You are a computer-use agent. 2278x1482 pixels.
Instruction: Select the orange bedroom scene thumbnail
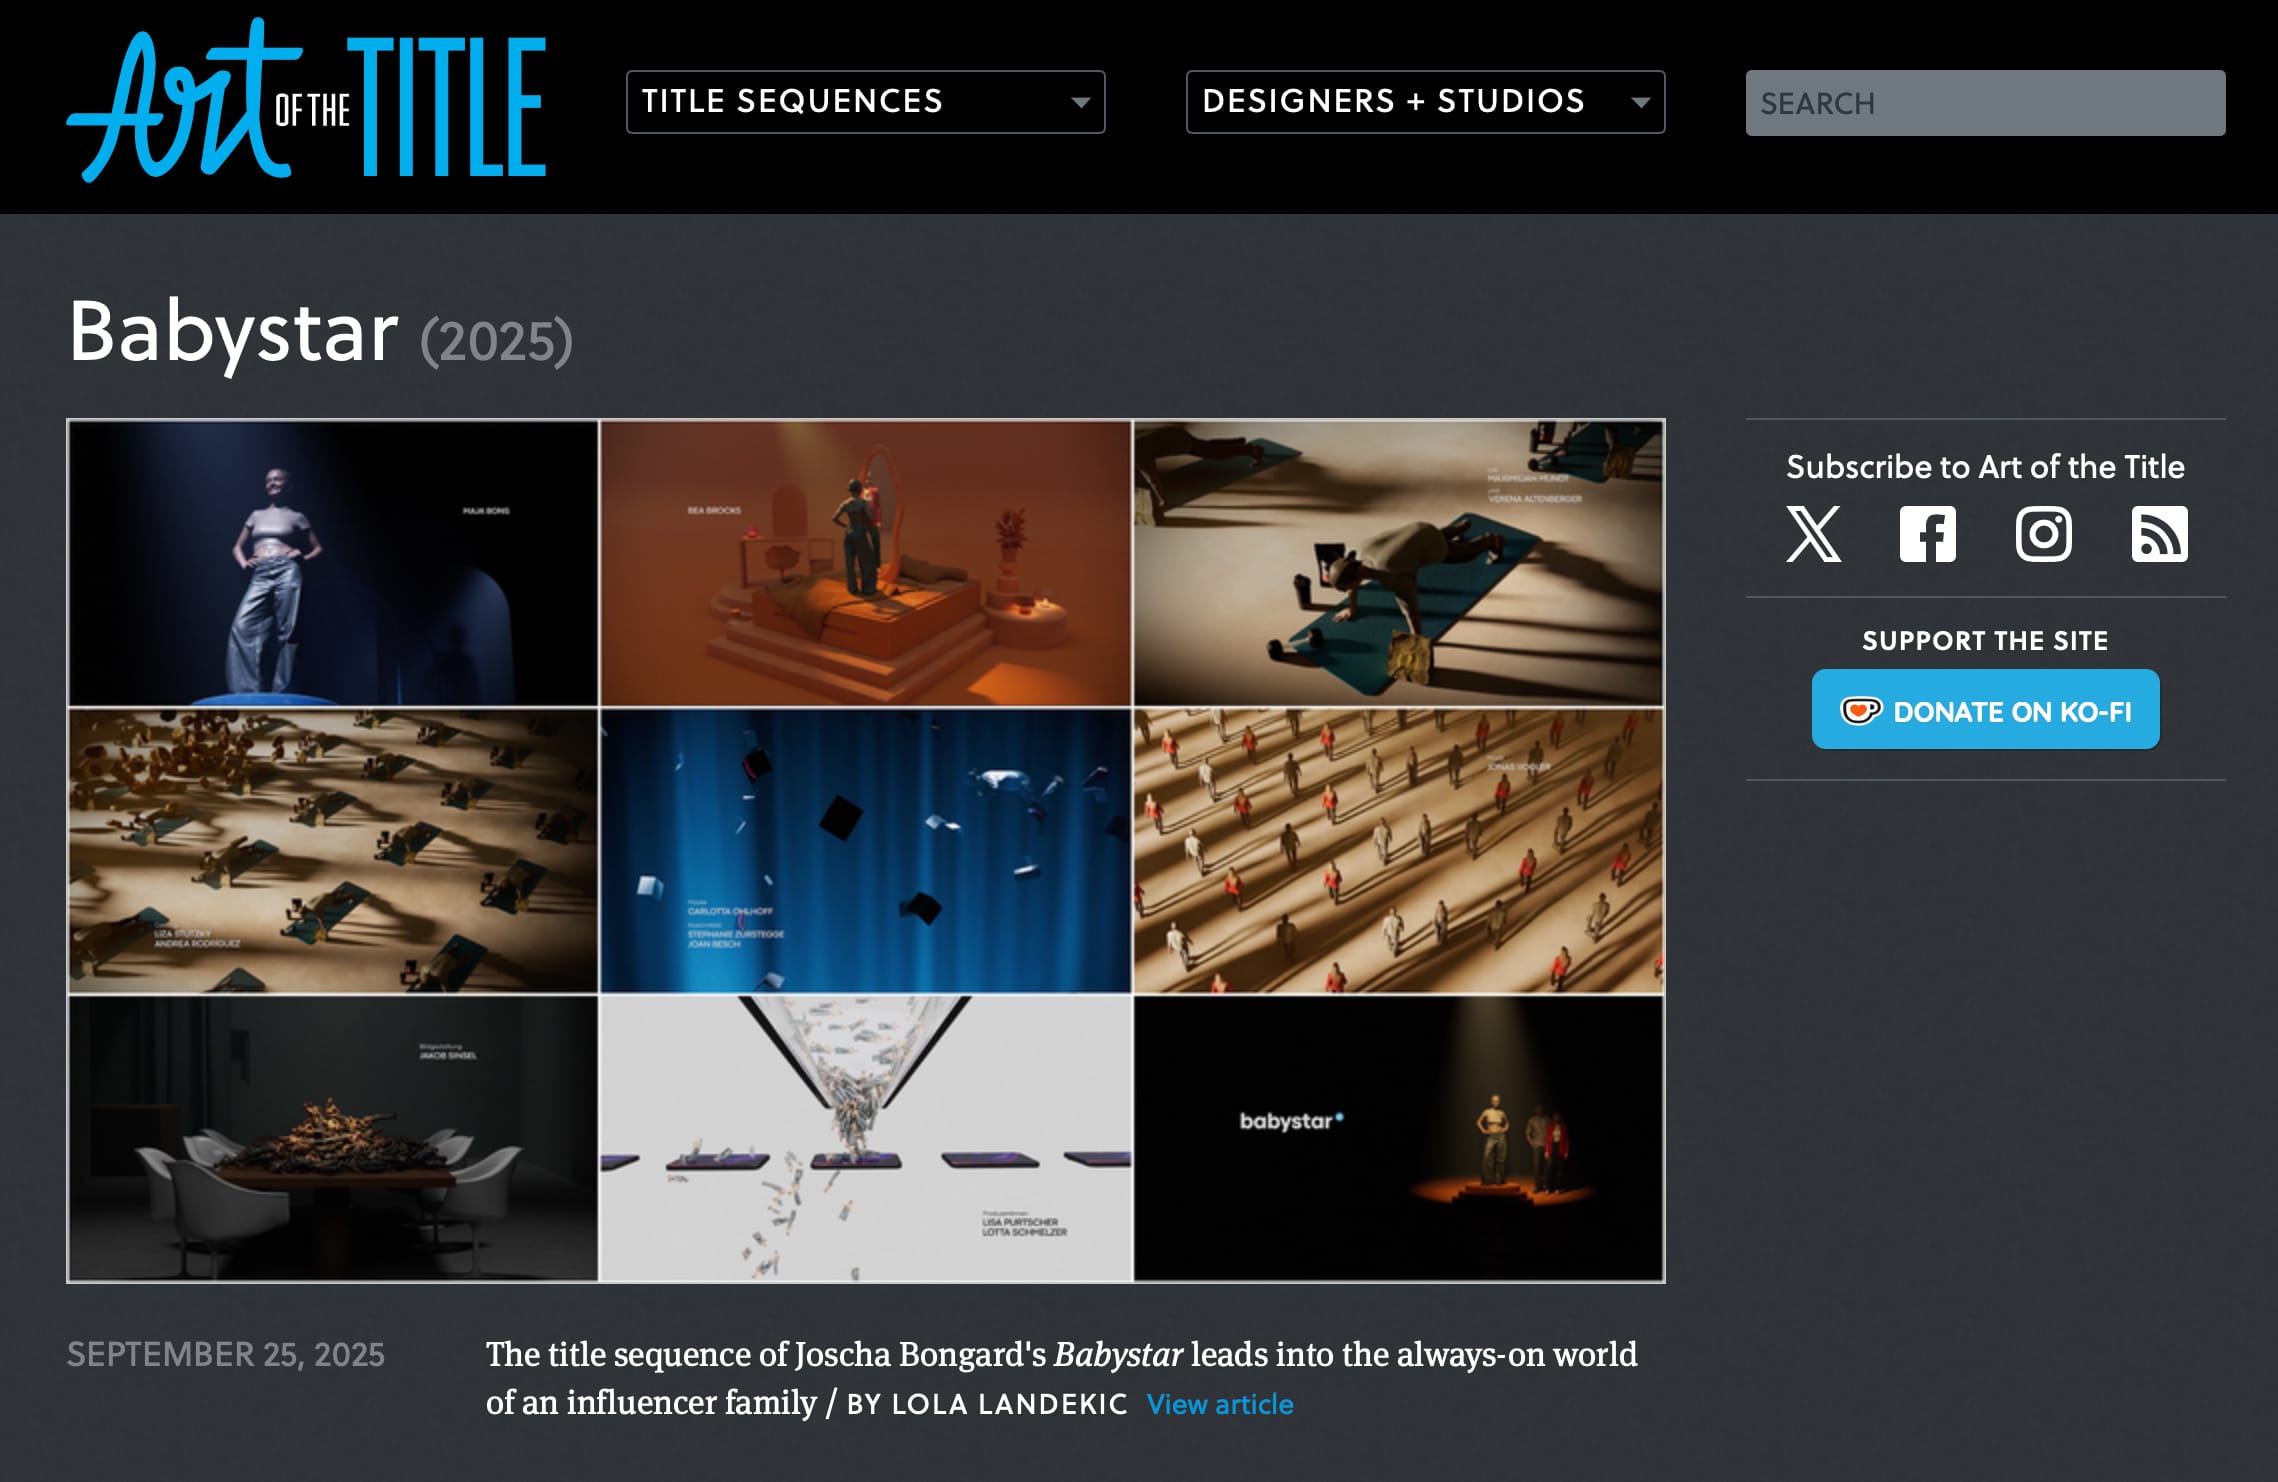point(866,563)
